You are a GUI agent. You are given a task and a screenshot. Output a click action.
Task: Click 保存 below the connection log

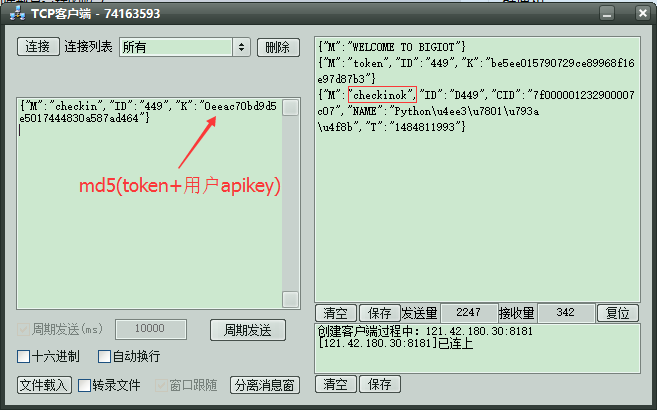pyautogui.click(x=376, y=384)
